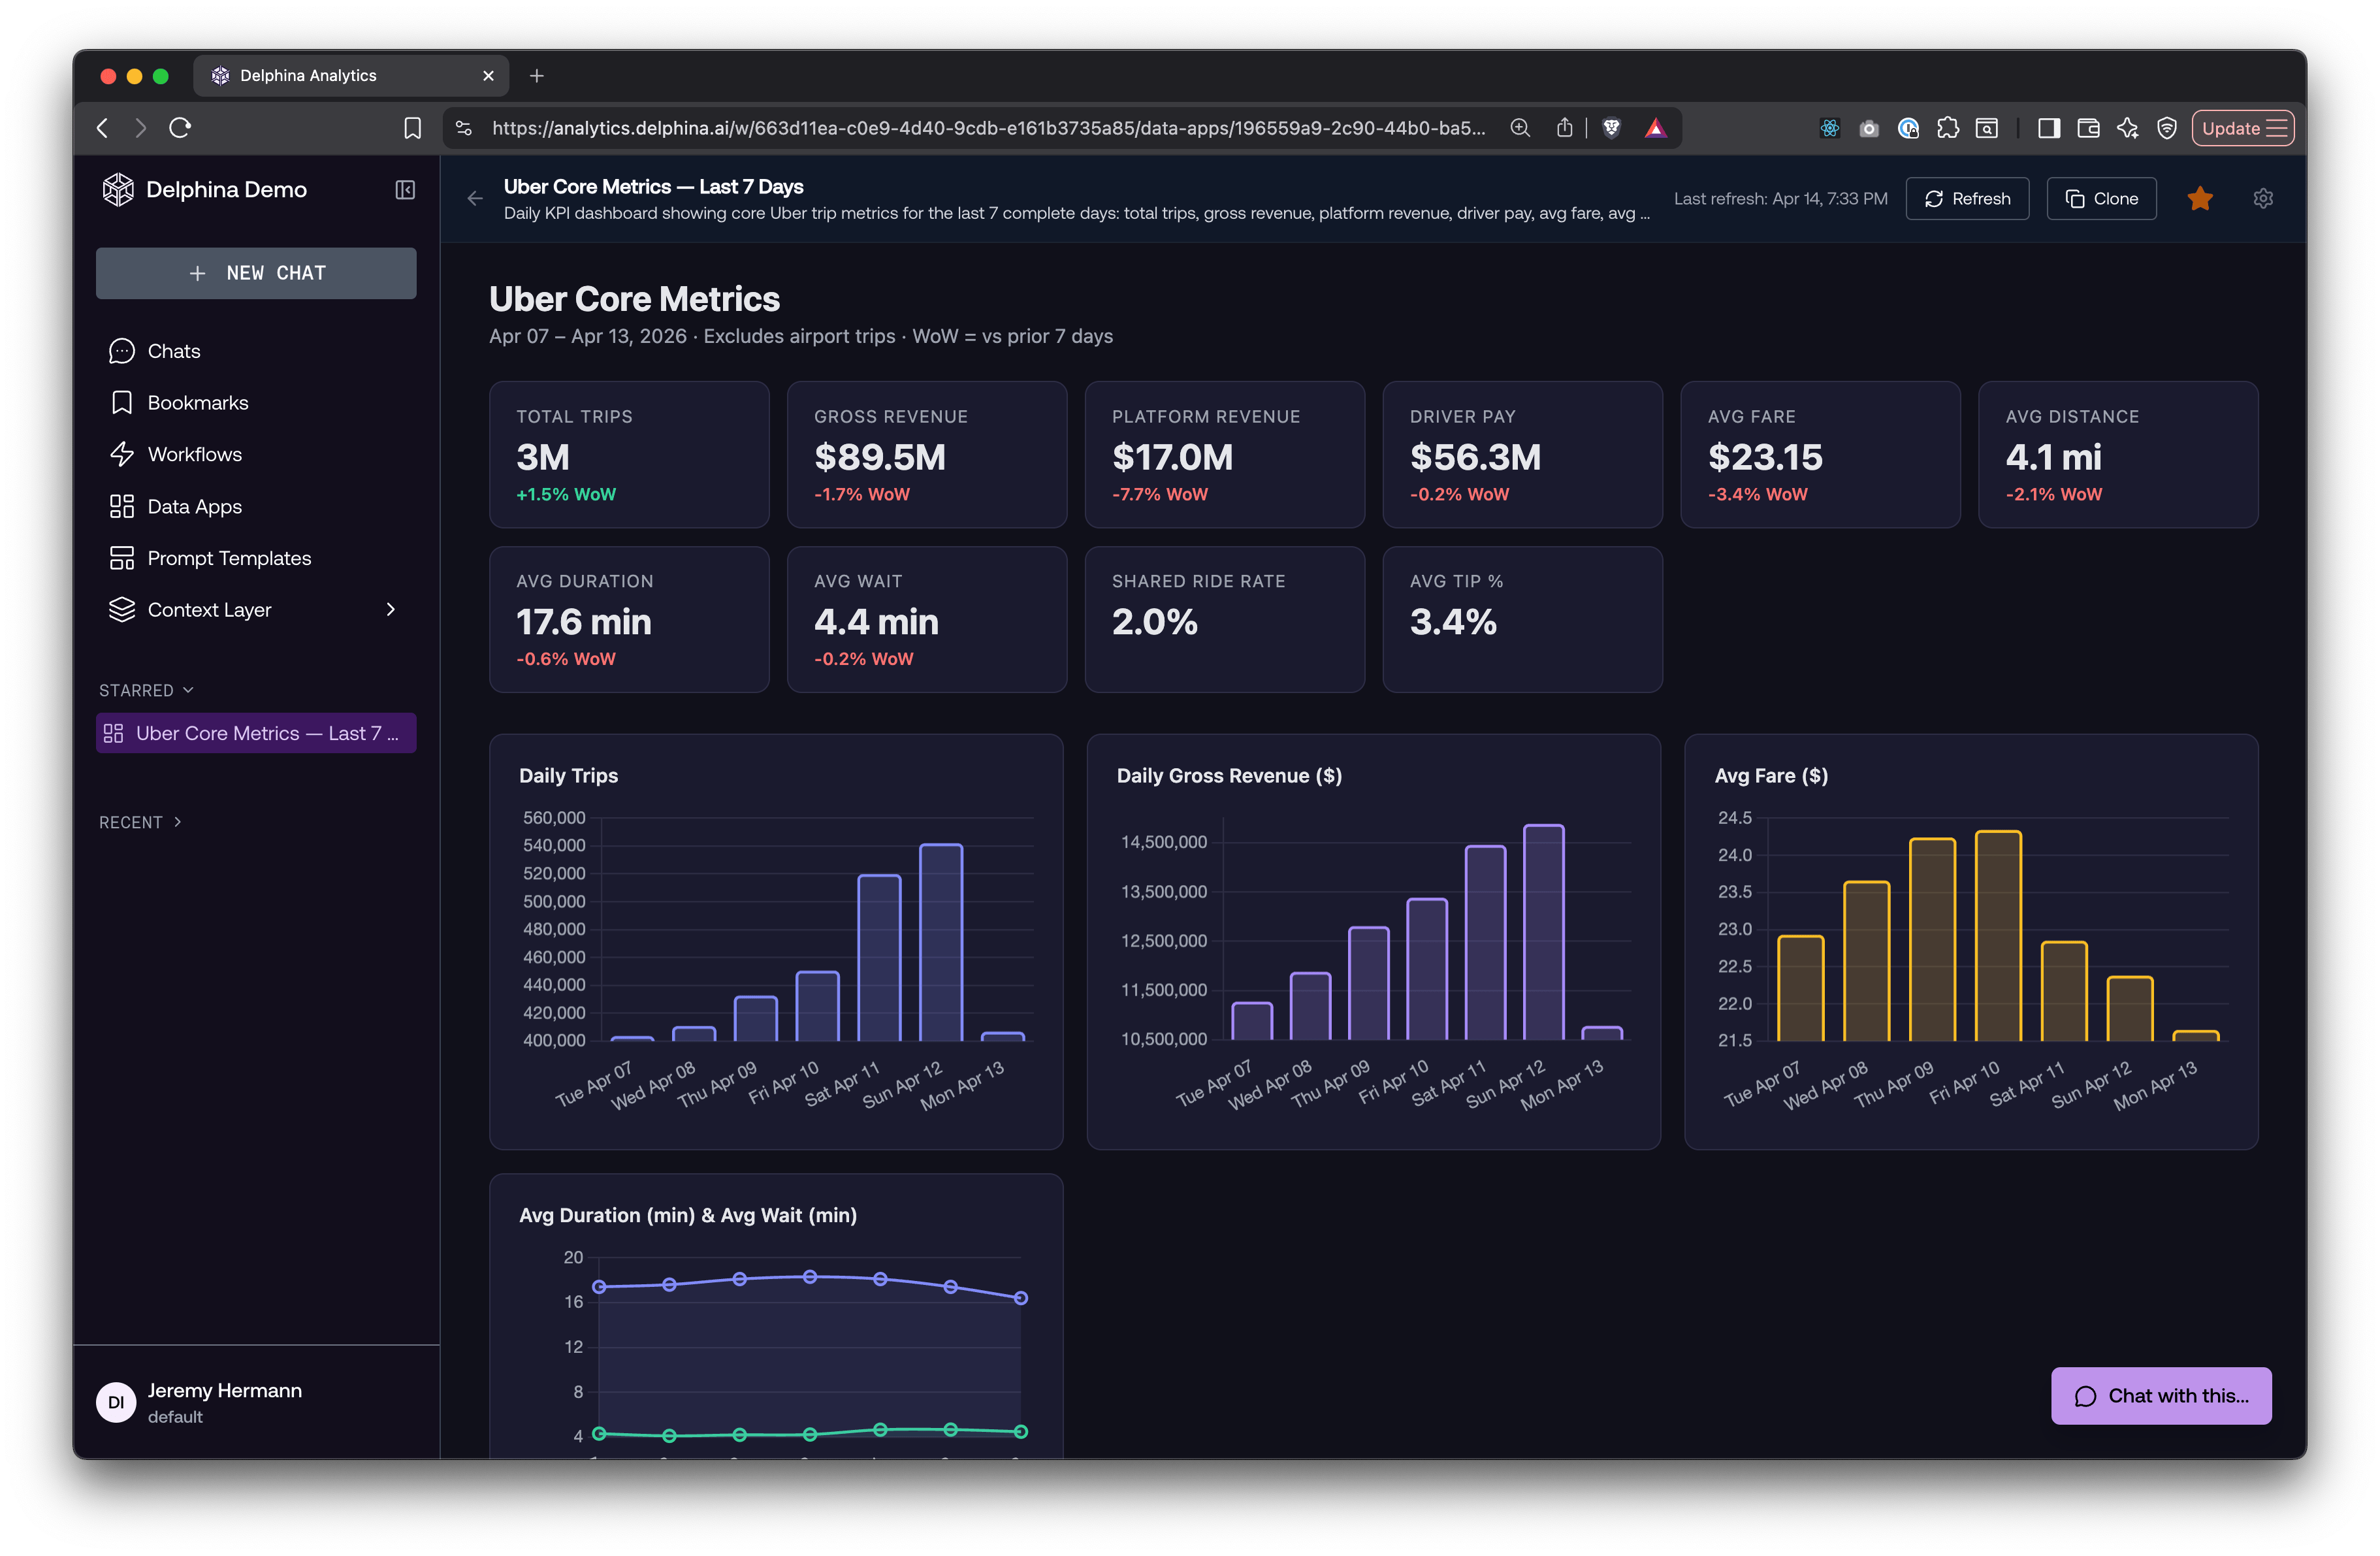Start a NEW CHAT
The height and width of the screenshot is (1556, 2380).
coord(256,273)
